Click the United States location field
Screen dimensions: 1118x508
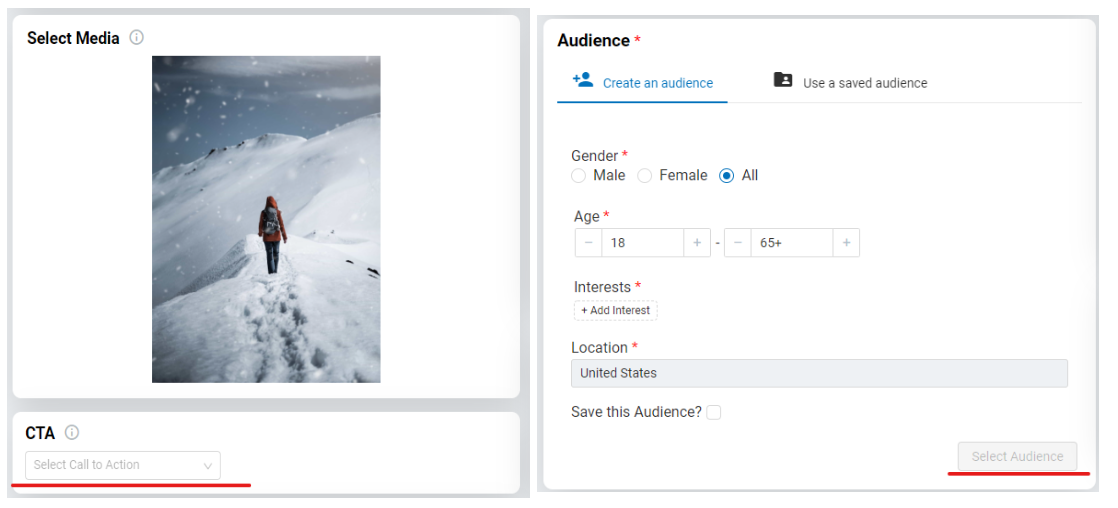(x=819, y=373)
